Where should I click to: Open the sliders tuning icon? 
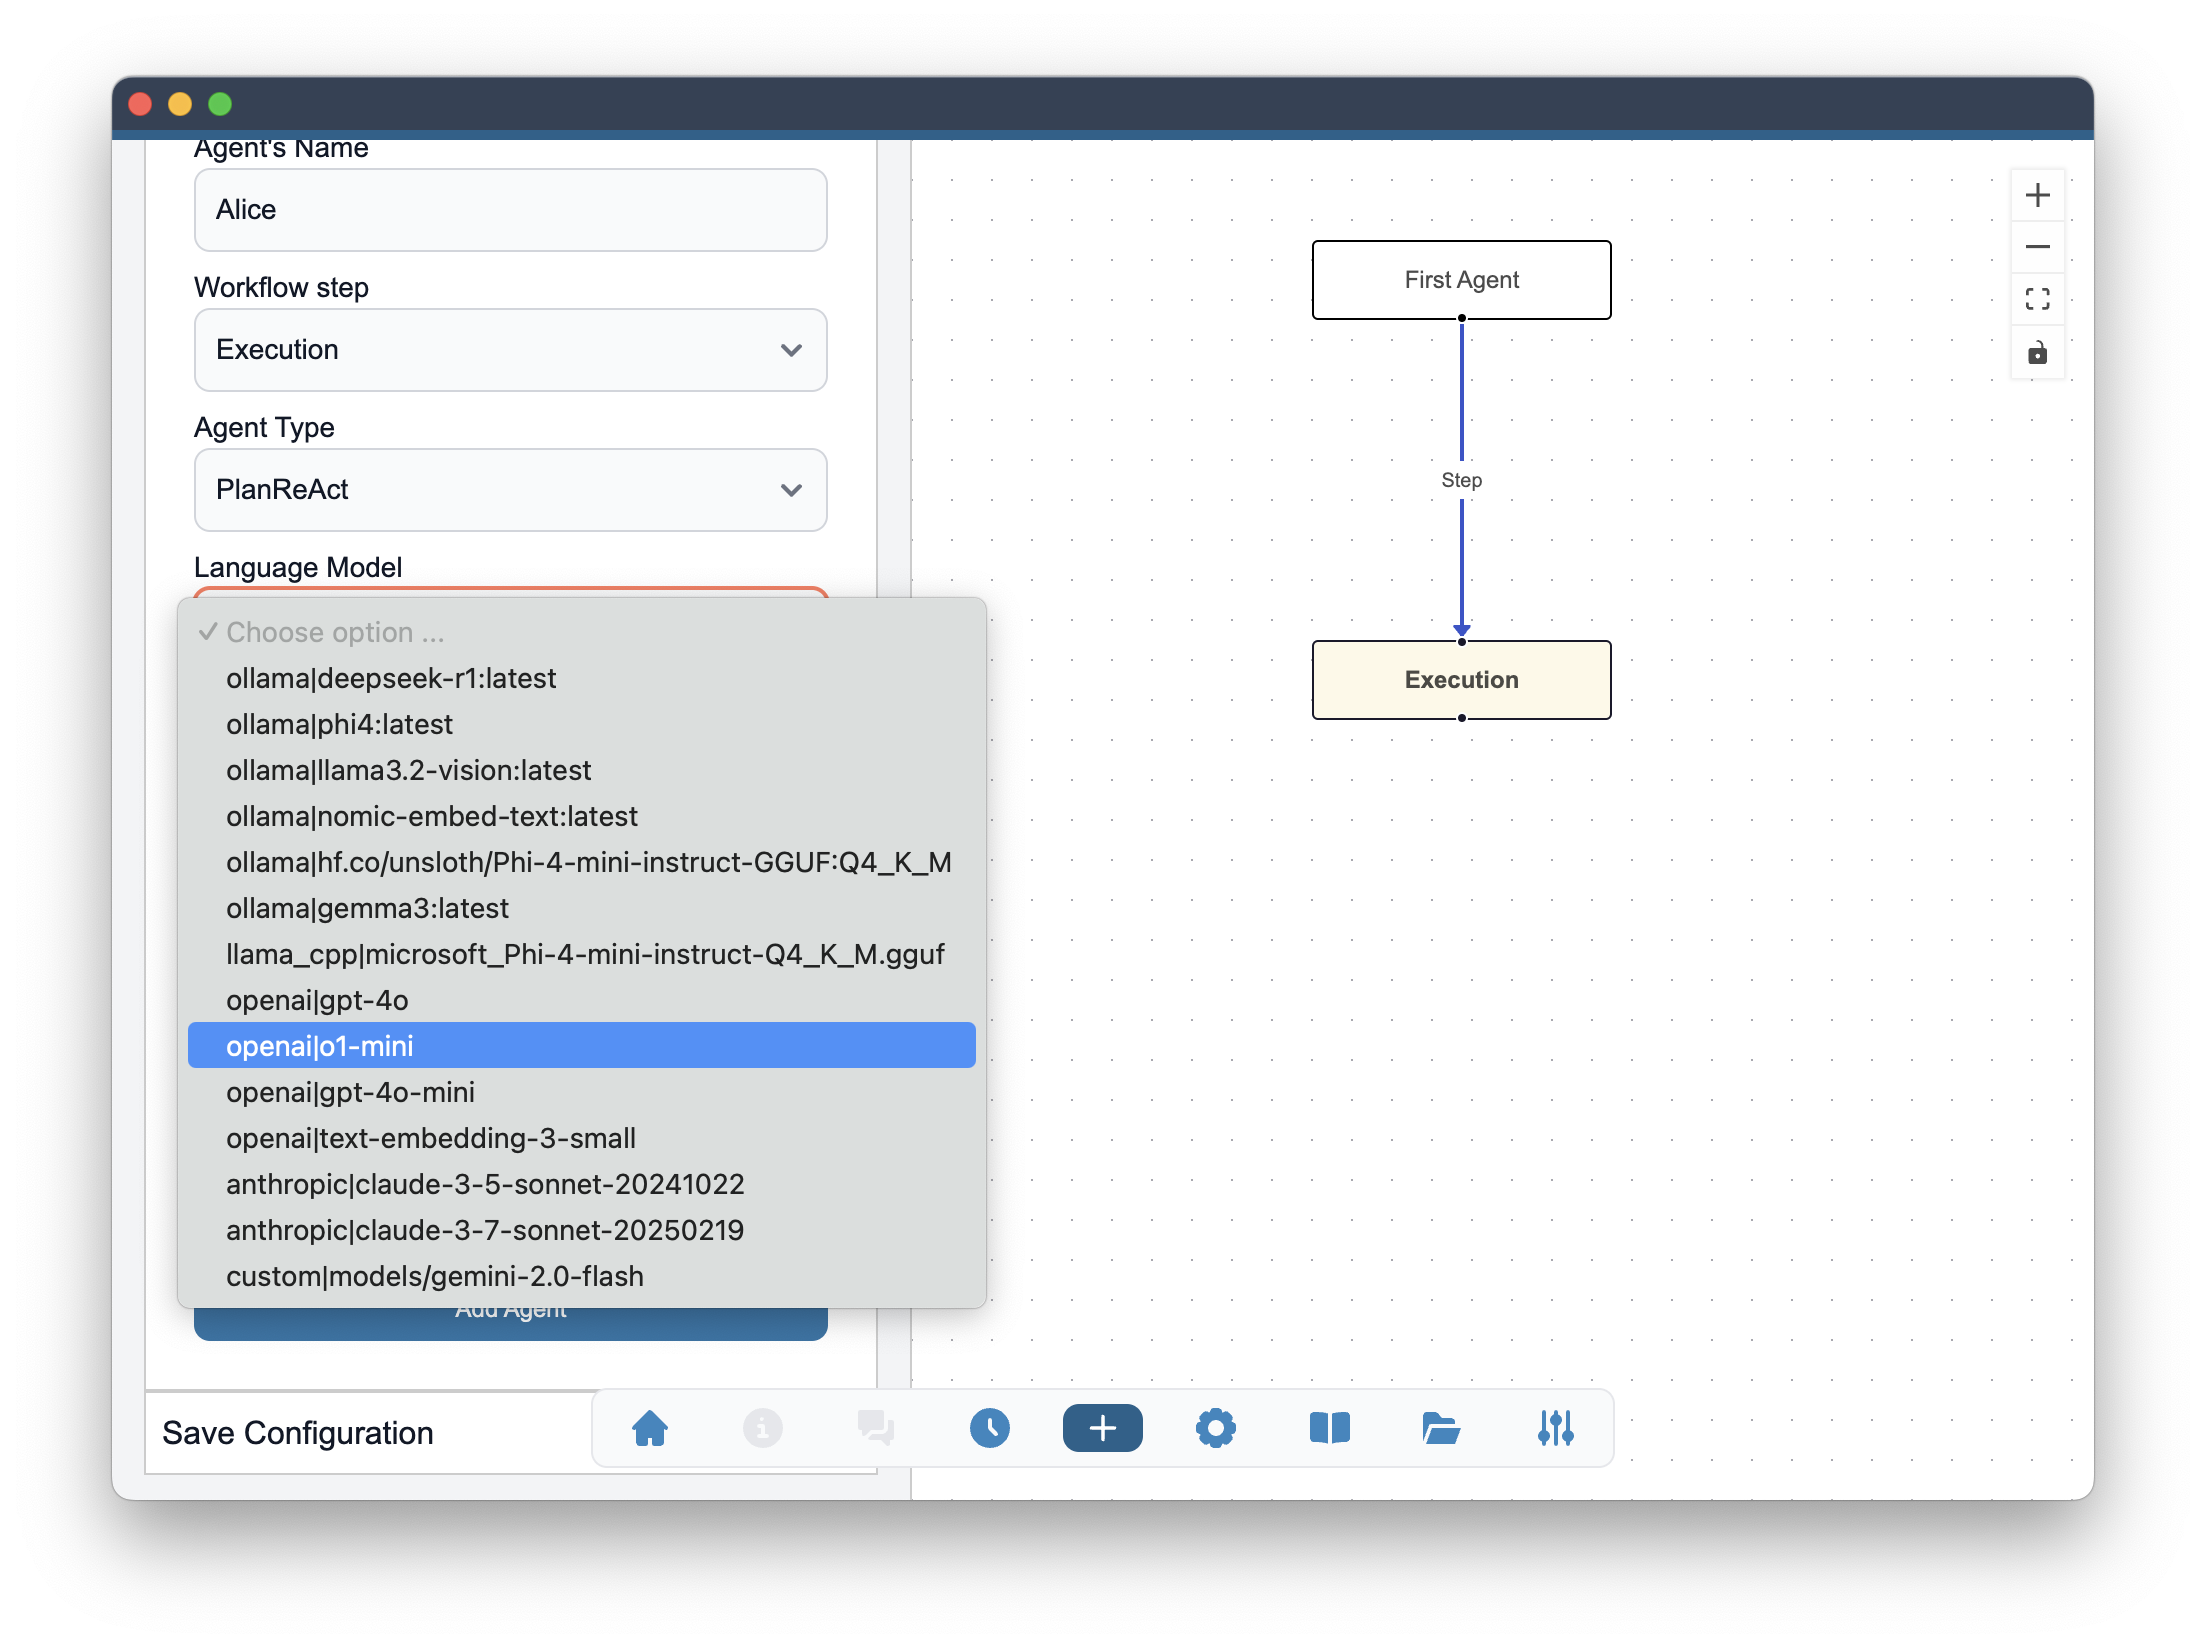(1556, 1428)
